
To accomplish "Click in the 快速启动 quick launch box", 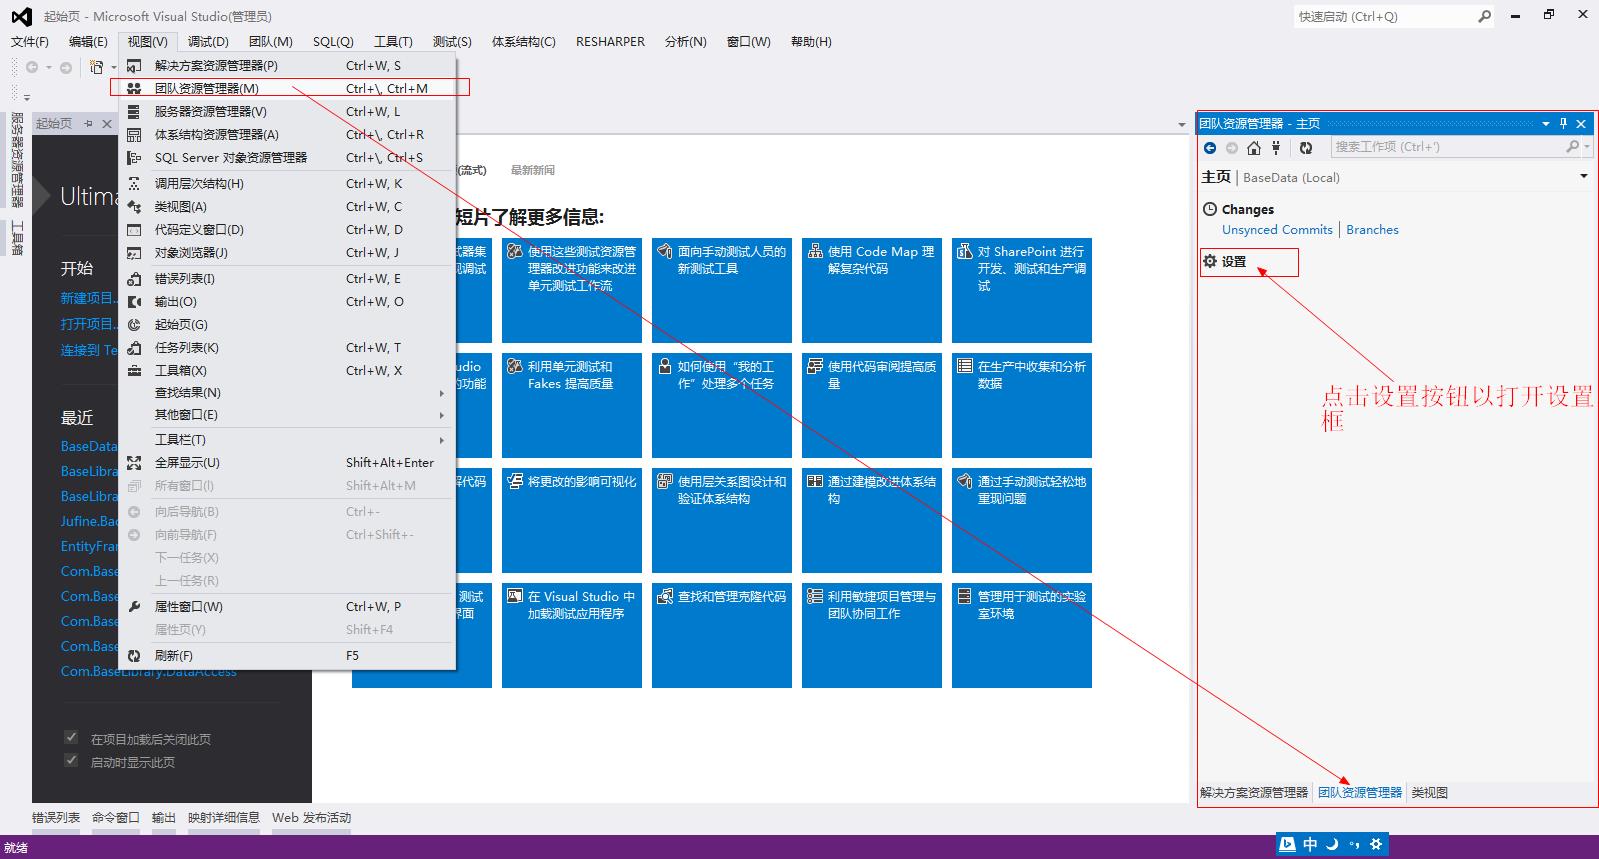I will coord(1384,16).
